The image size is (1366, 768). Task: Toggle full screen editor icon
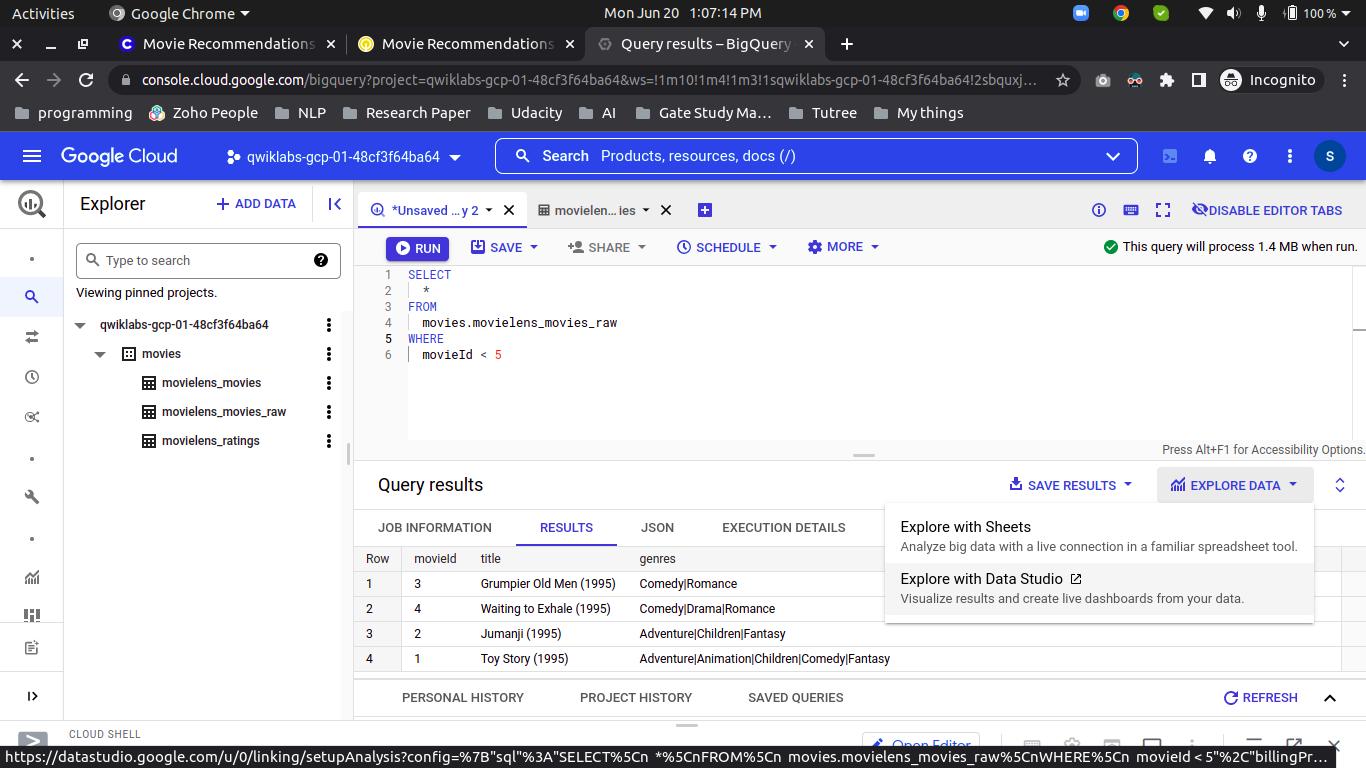point(1163,210)
